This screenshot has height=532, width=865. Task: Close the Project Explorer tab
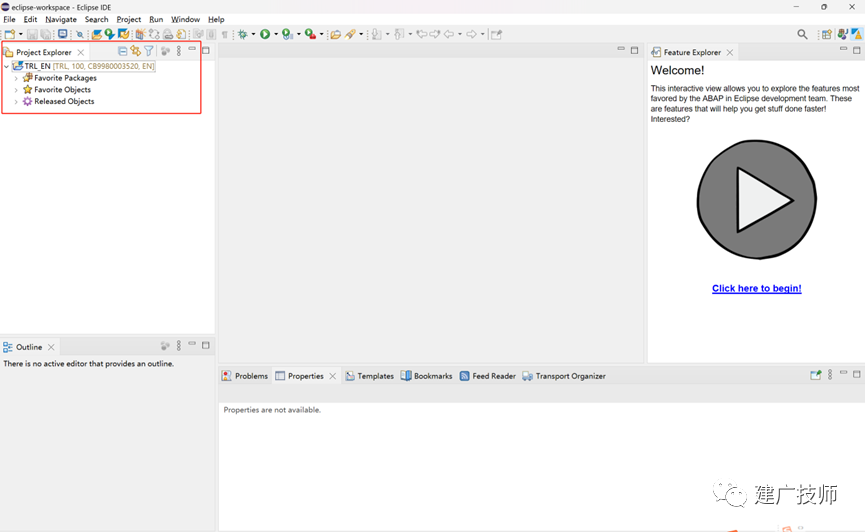pyautogui.click(x=81, y=52)
